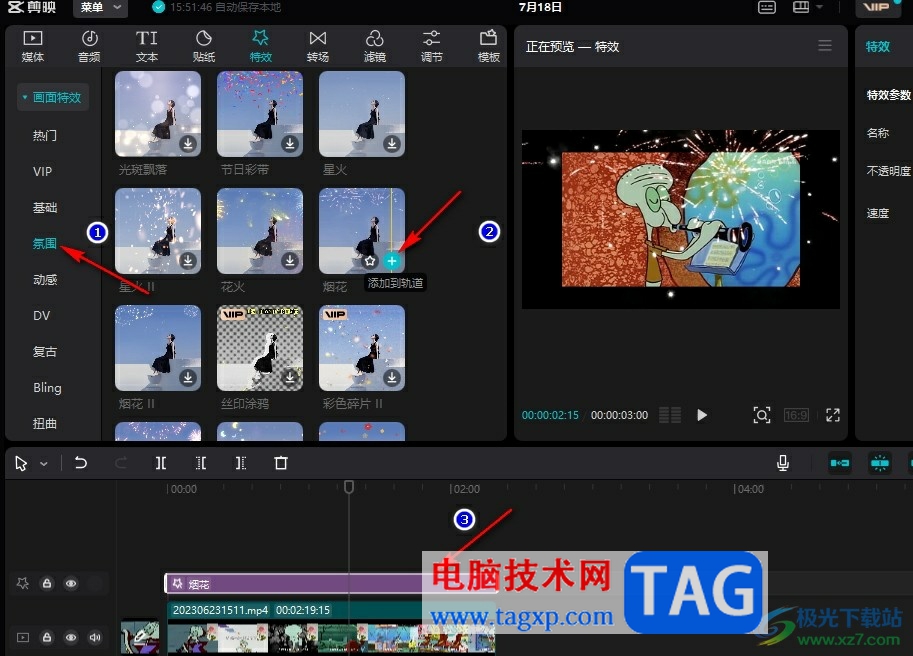Delete the selected clip

281,463
